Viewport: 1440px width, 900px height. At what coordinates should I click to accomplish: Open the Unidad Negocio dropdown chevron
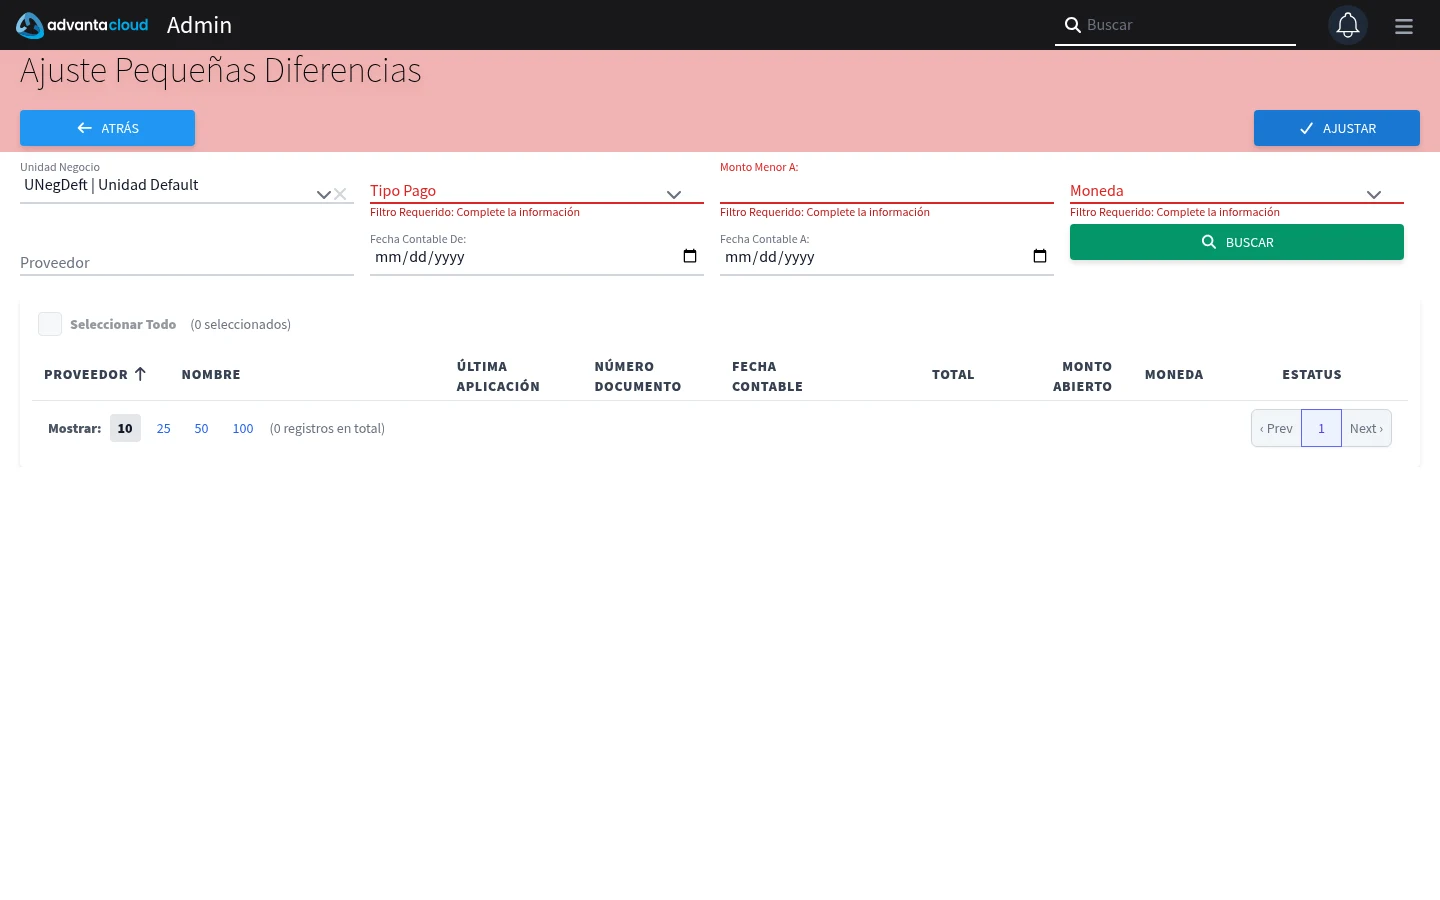pyautogui.click(x=323, y=194)
